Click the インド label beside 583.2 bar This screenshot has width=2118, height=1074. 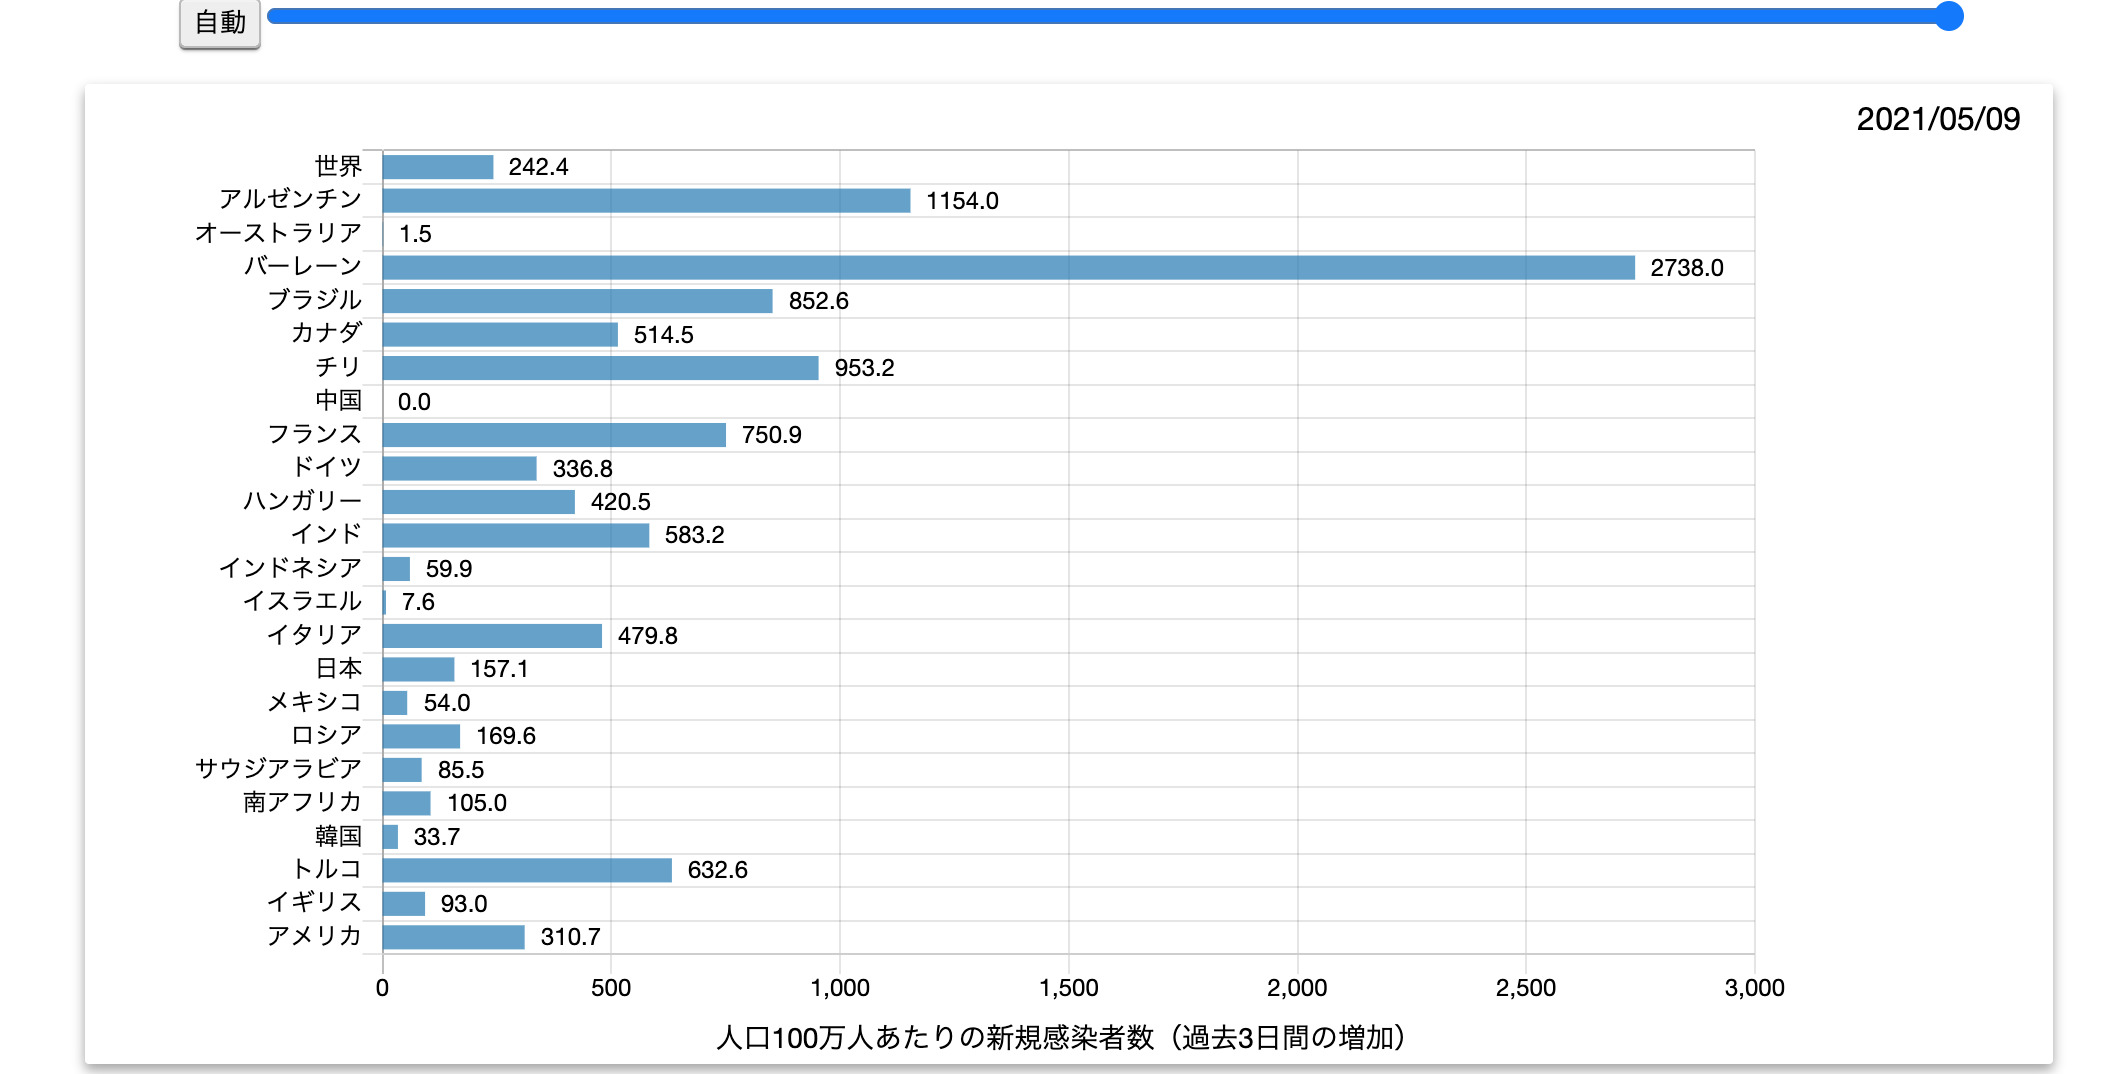coord(326,535)
